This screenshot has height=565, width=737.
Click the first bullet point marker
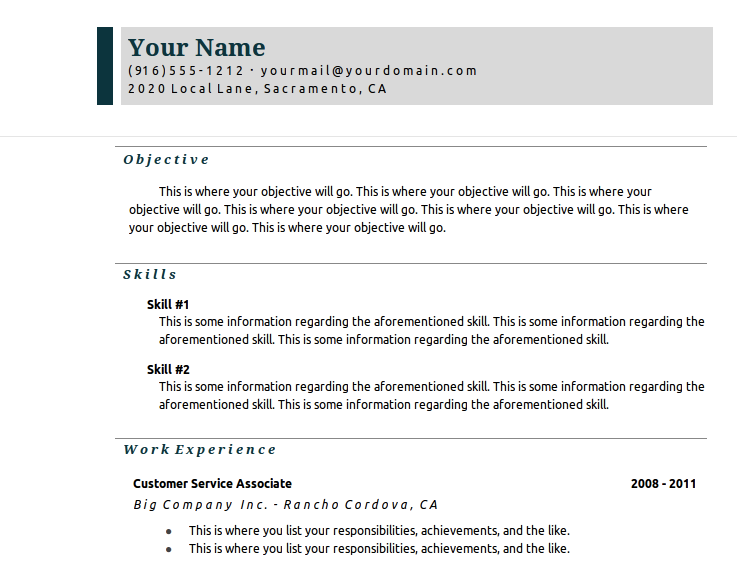tap(169, 532)
